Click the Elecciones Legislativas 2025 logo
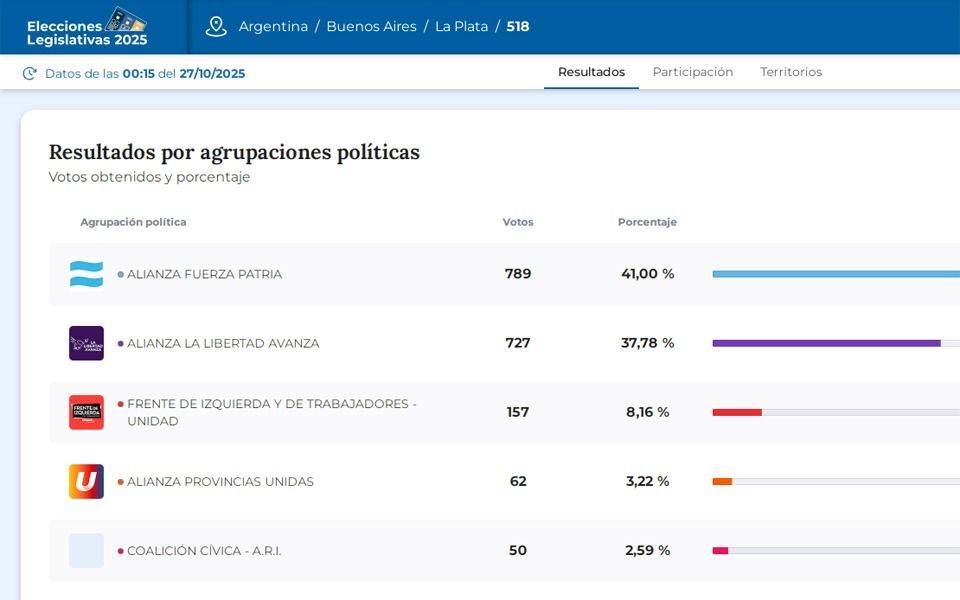Image resolution: width=960 pixels, height=600 pixels. click(x=87, y=27)
